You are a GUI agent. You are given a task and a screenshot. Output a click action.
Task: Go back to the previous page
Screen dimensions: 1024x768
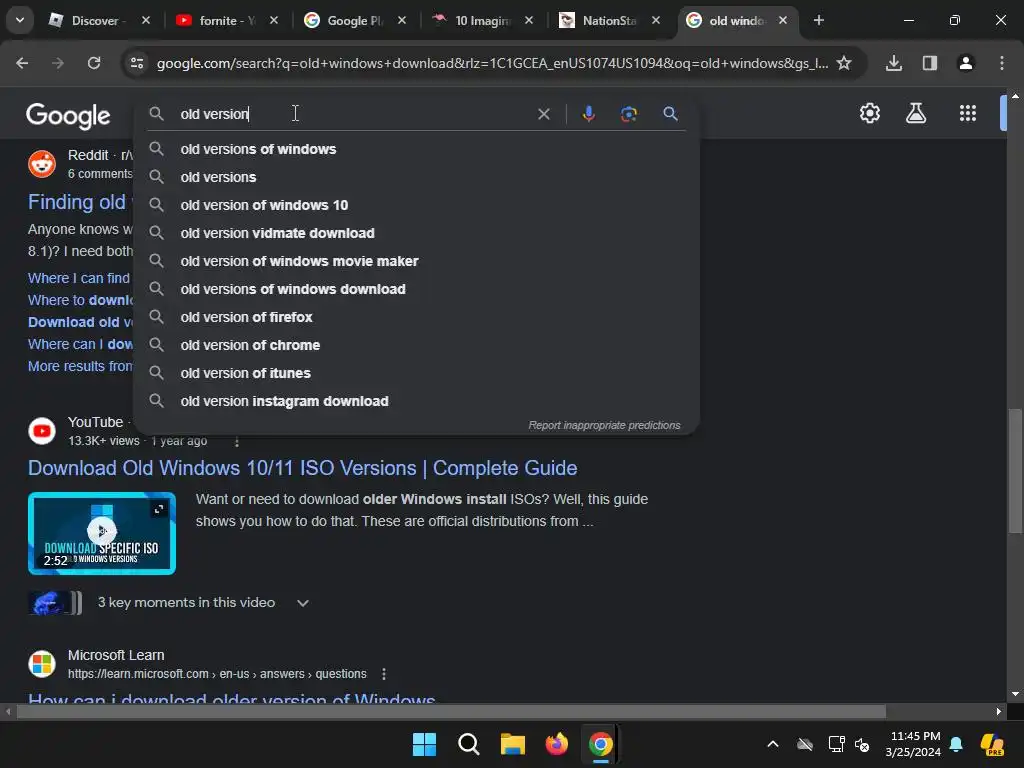click(22, 63)
